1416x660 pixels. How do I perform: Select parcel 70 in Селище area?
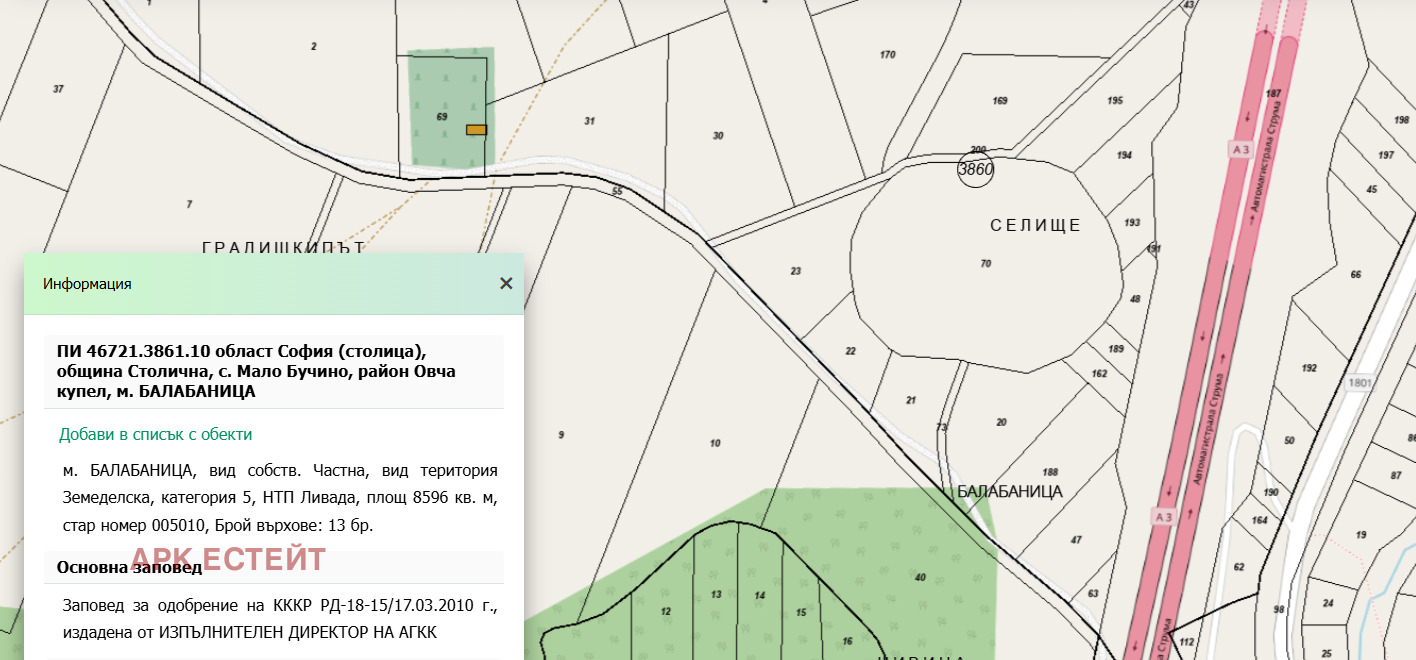(985, 264)
